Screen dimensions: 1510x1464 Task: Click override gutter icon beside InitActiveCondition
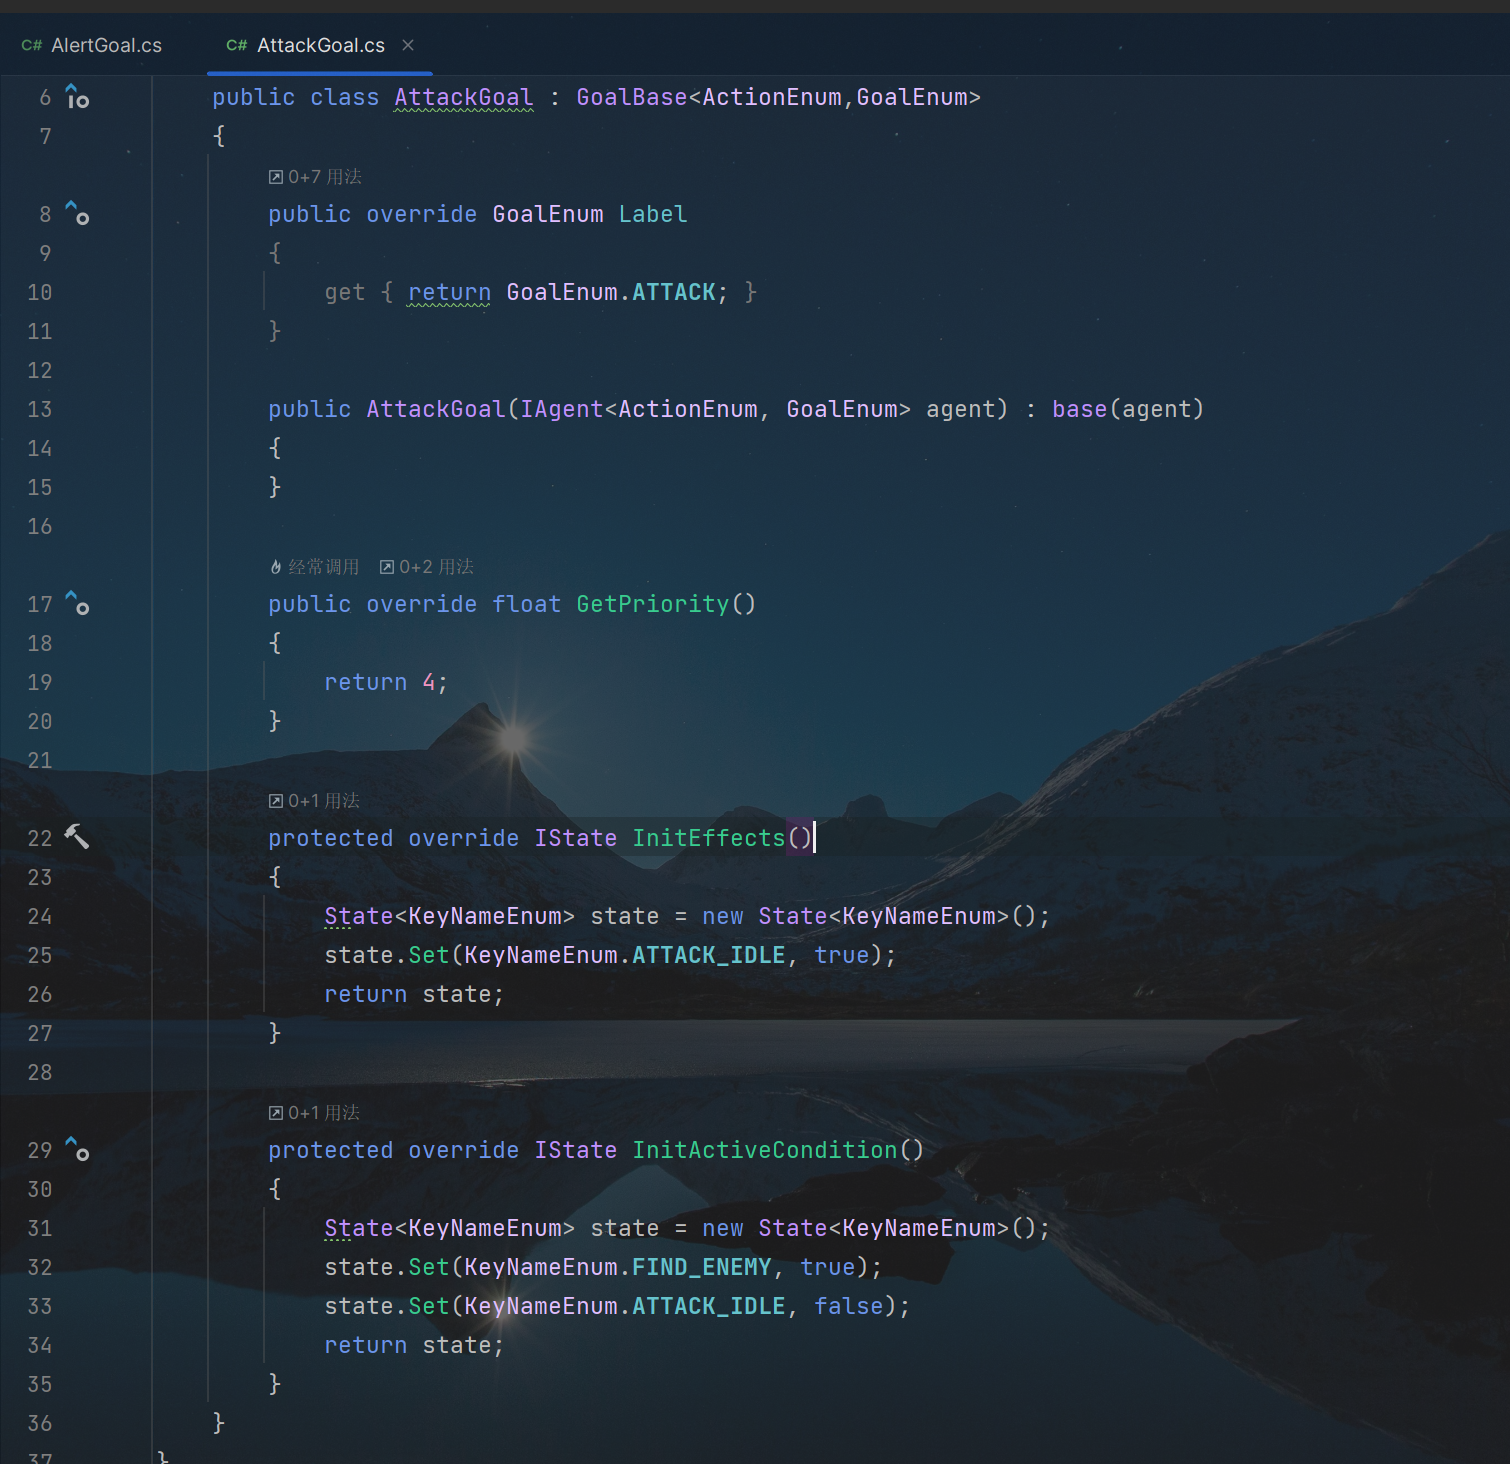pos(77,1150)
